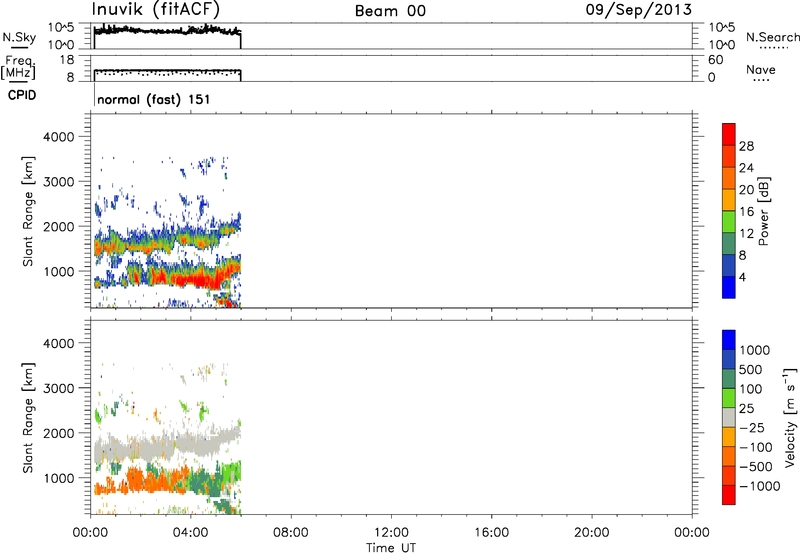Click the '20:00' time axis label
Image resolution: width=800 pixels, height=554 pixels.
point(591,533)
